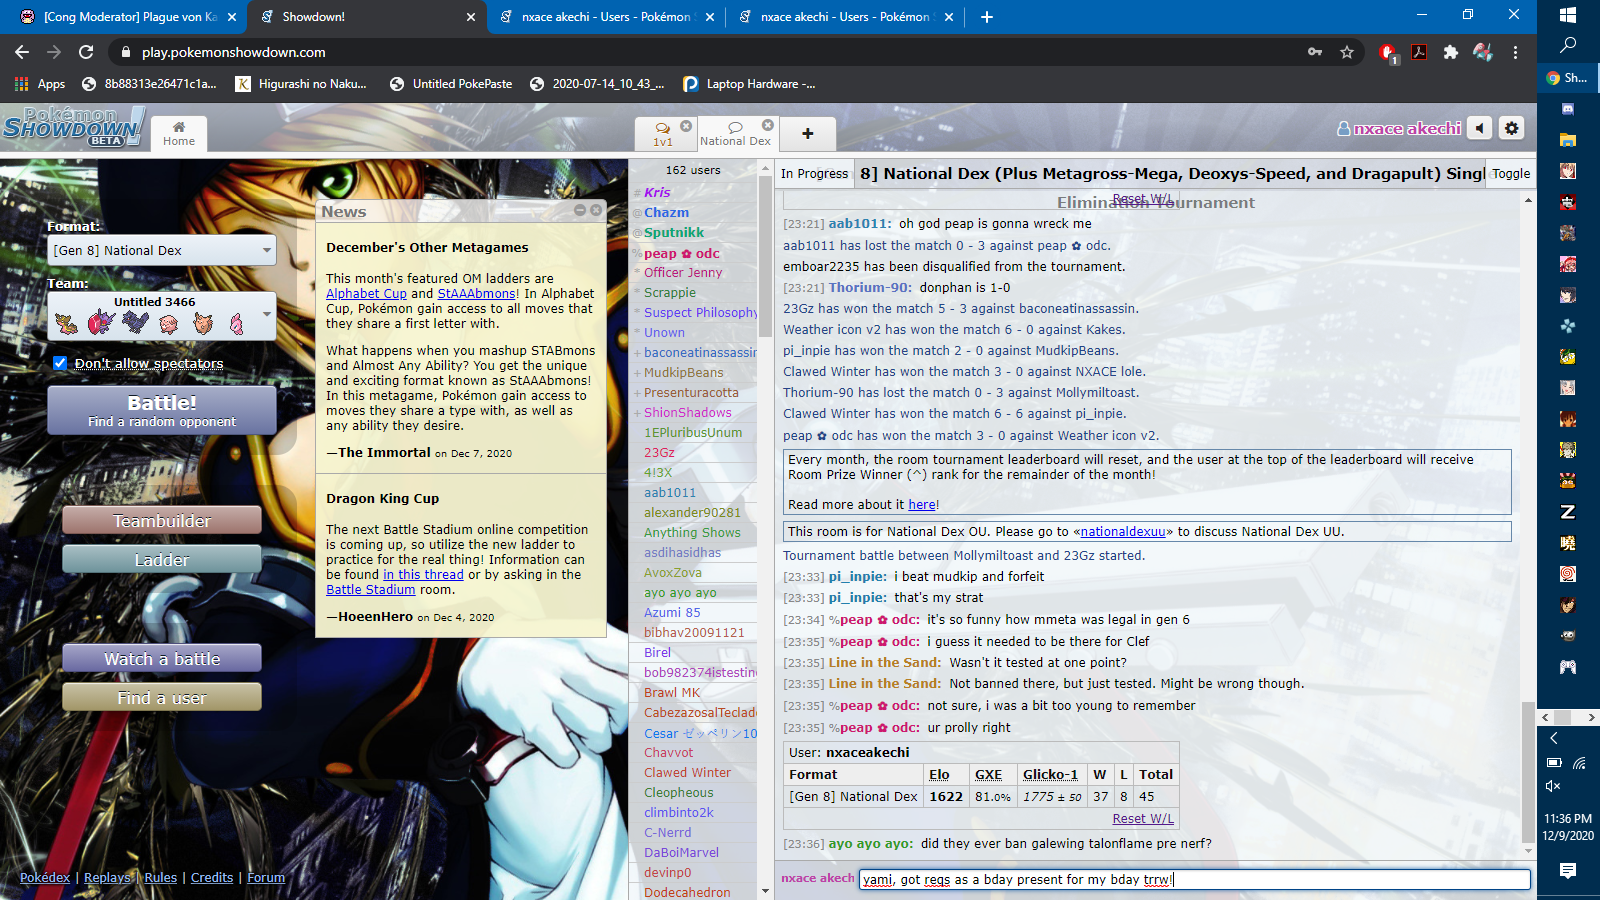Image resolution: width=1600 pixels, height=900 pixels.
Task: Click username nxace akechi in header
Action: (1399, 128)
